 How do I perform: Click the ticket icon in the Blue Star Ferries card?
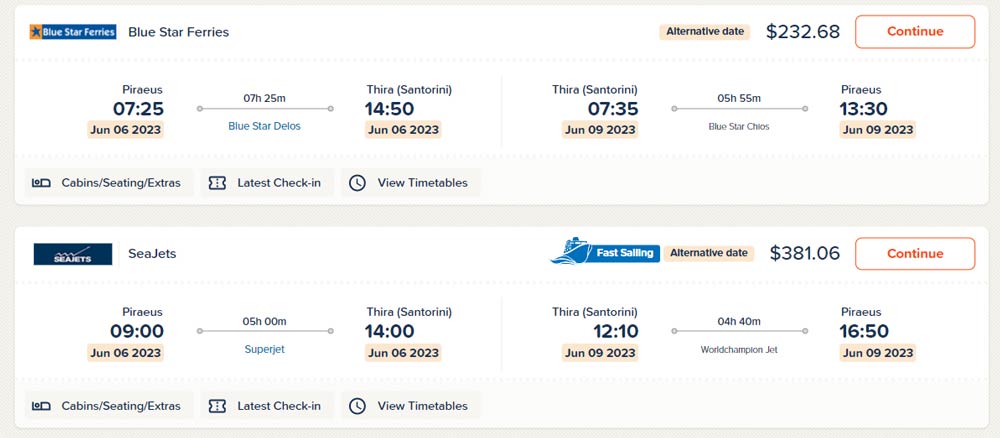coord(217,183)
